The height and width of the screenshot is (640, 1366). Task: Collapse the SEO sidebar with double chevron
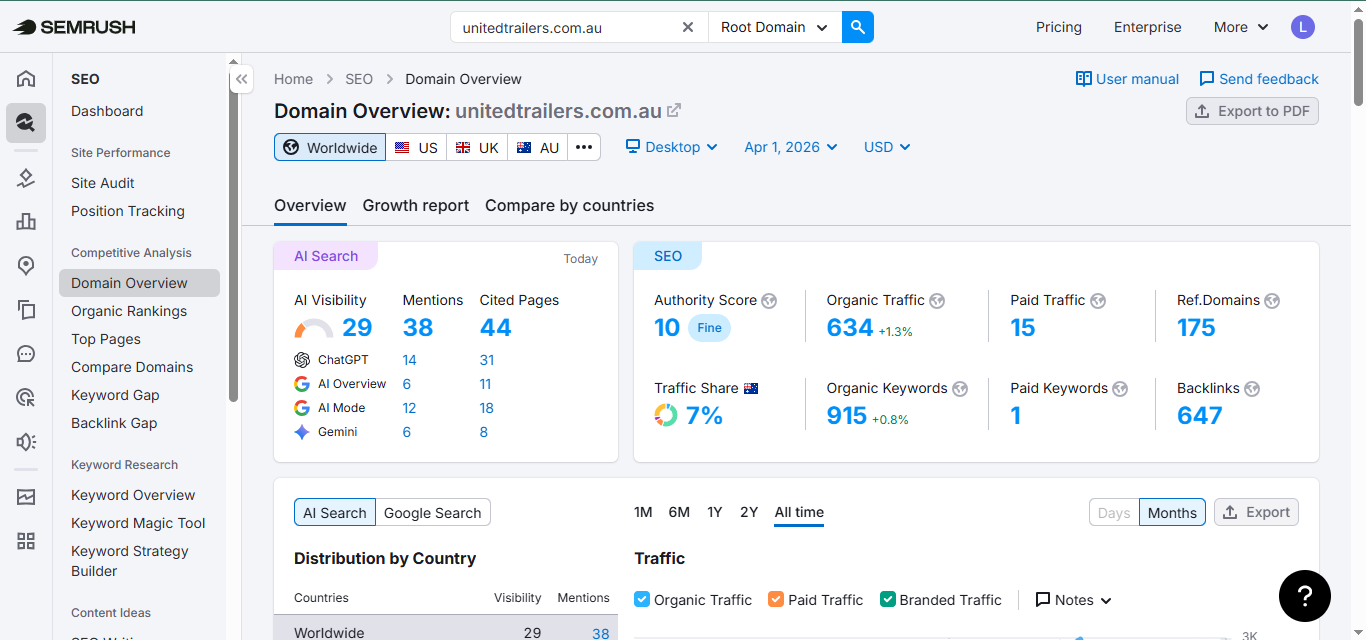(242, 79)
